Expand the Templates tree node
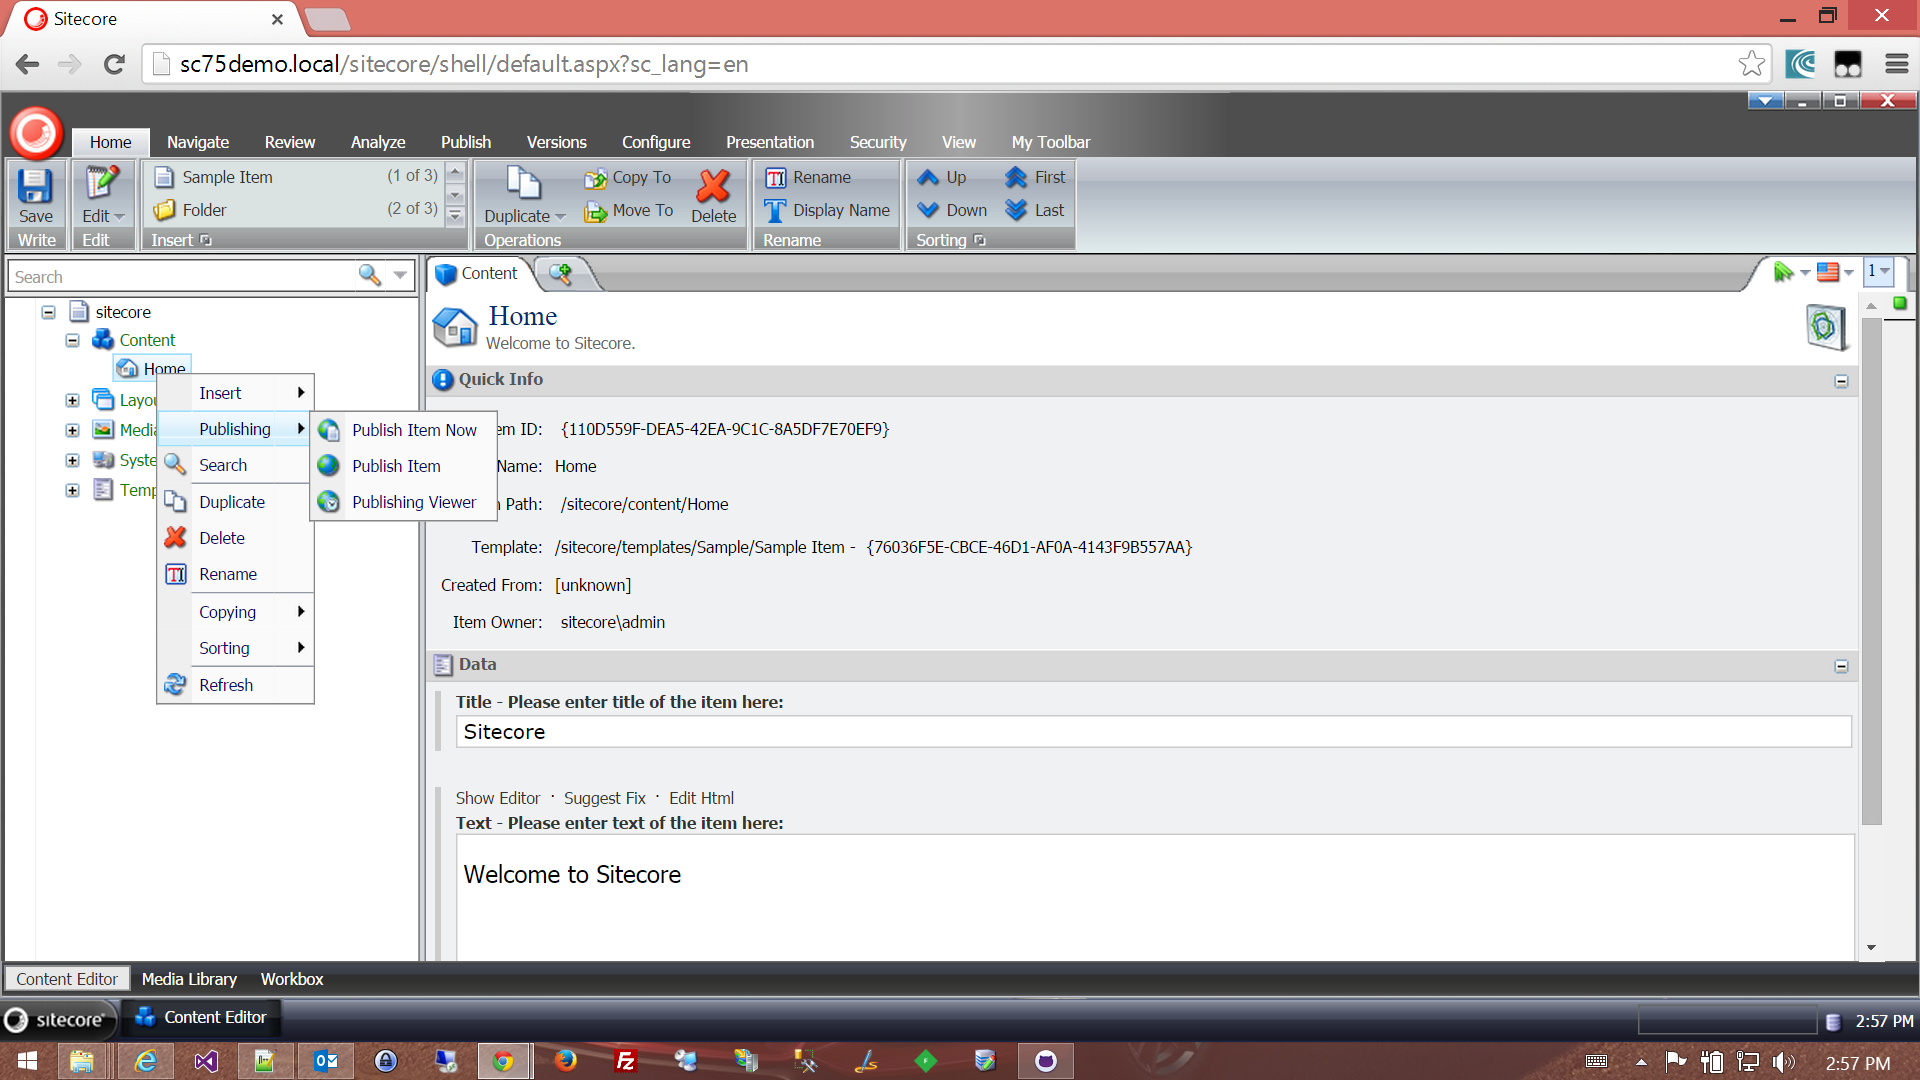The width and height of the screenshot is (1920, 1080). pyautogui.click(x=72, y=490)
